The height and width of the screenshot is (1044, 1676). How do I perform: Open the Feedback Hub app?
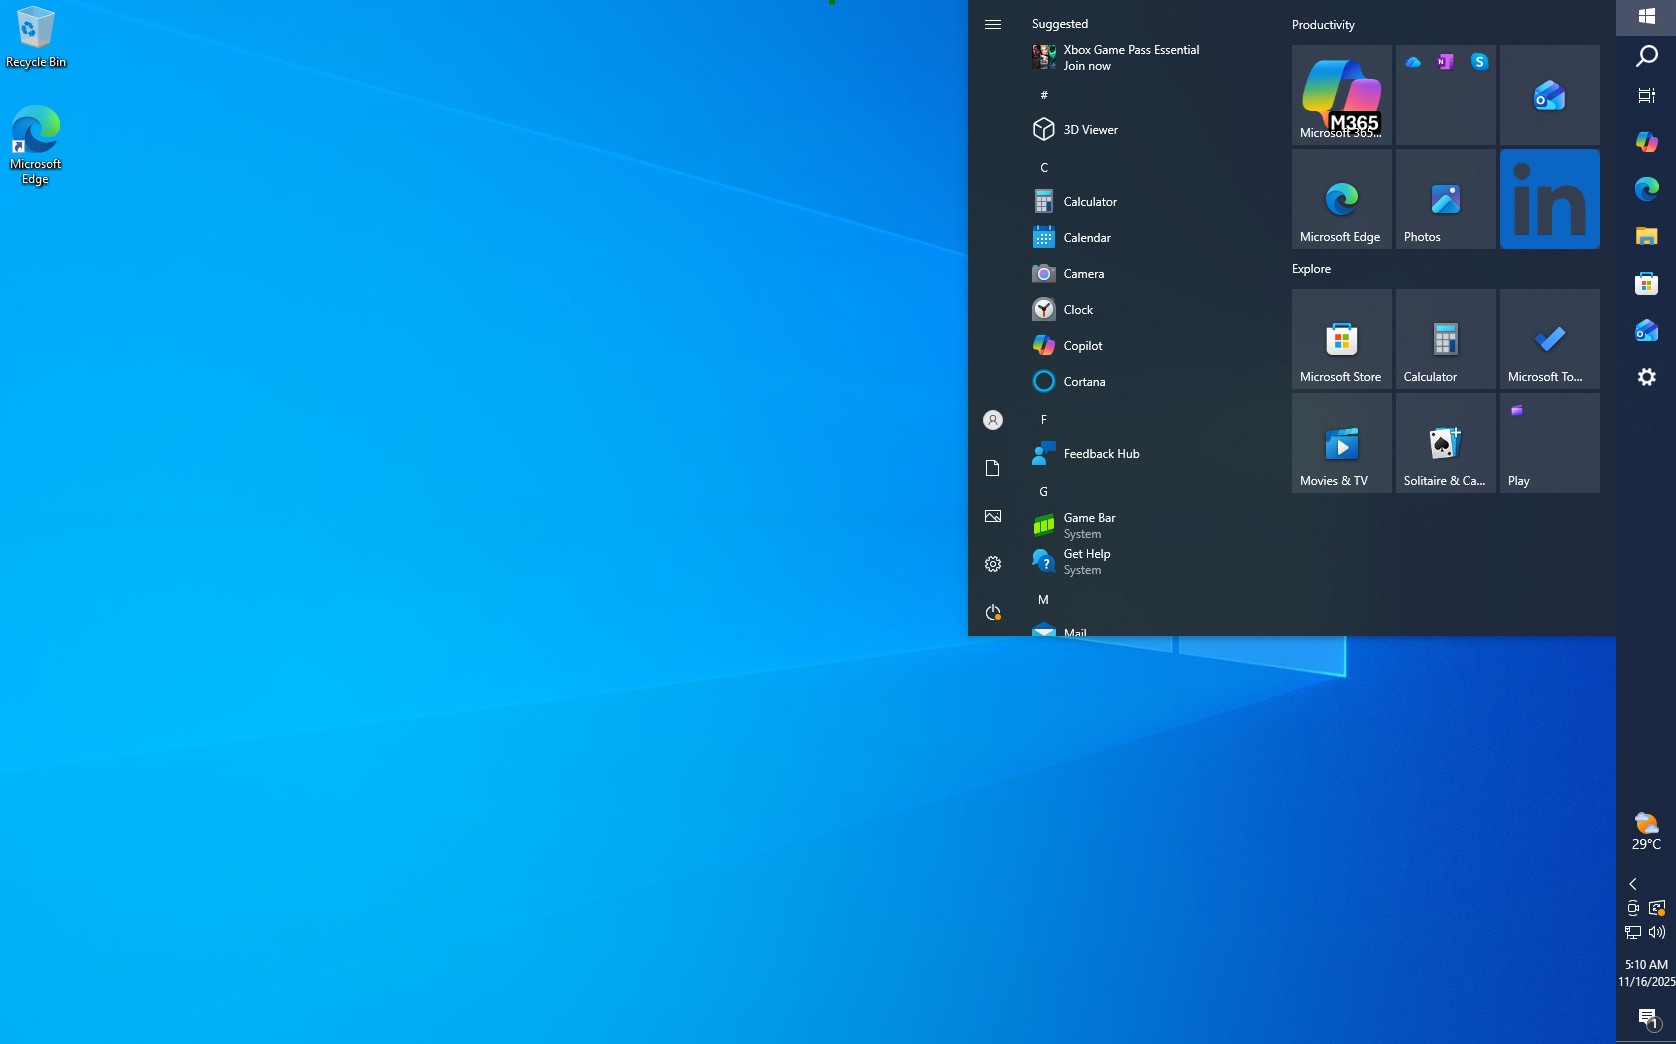tap(1101, 453)
